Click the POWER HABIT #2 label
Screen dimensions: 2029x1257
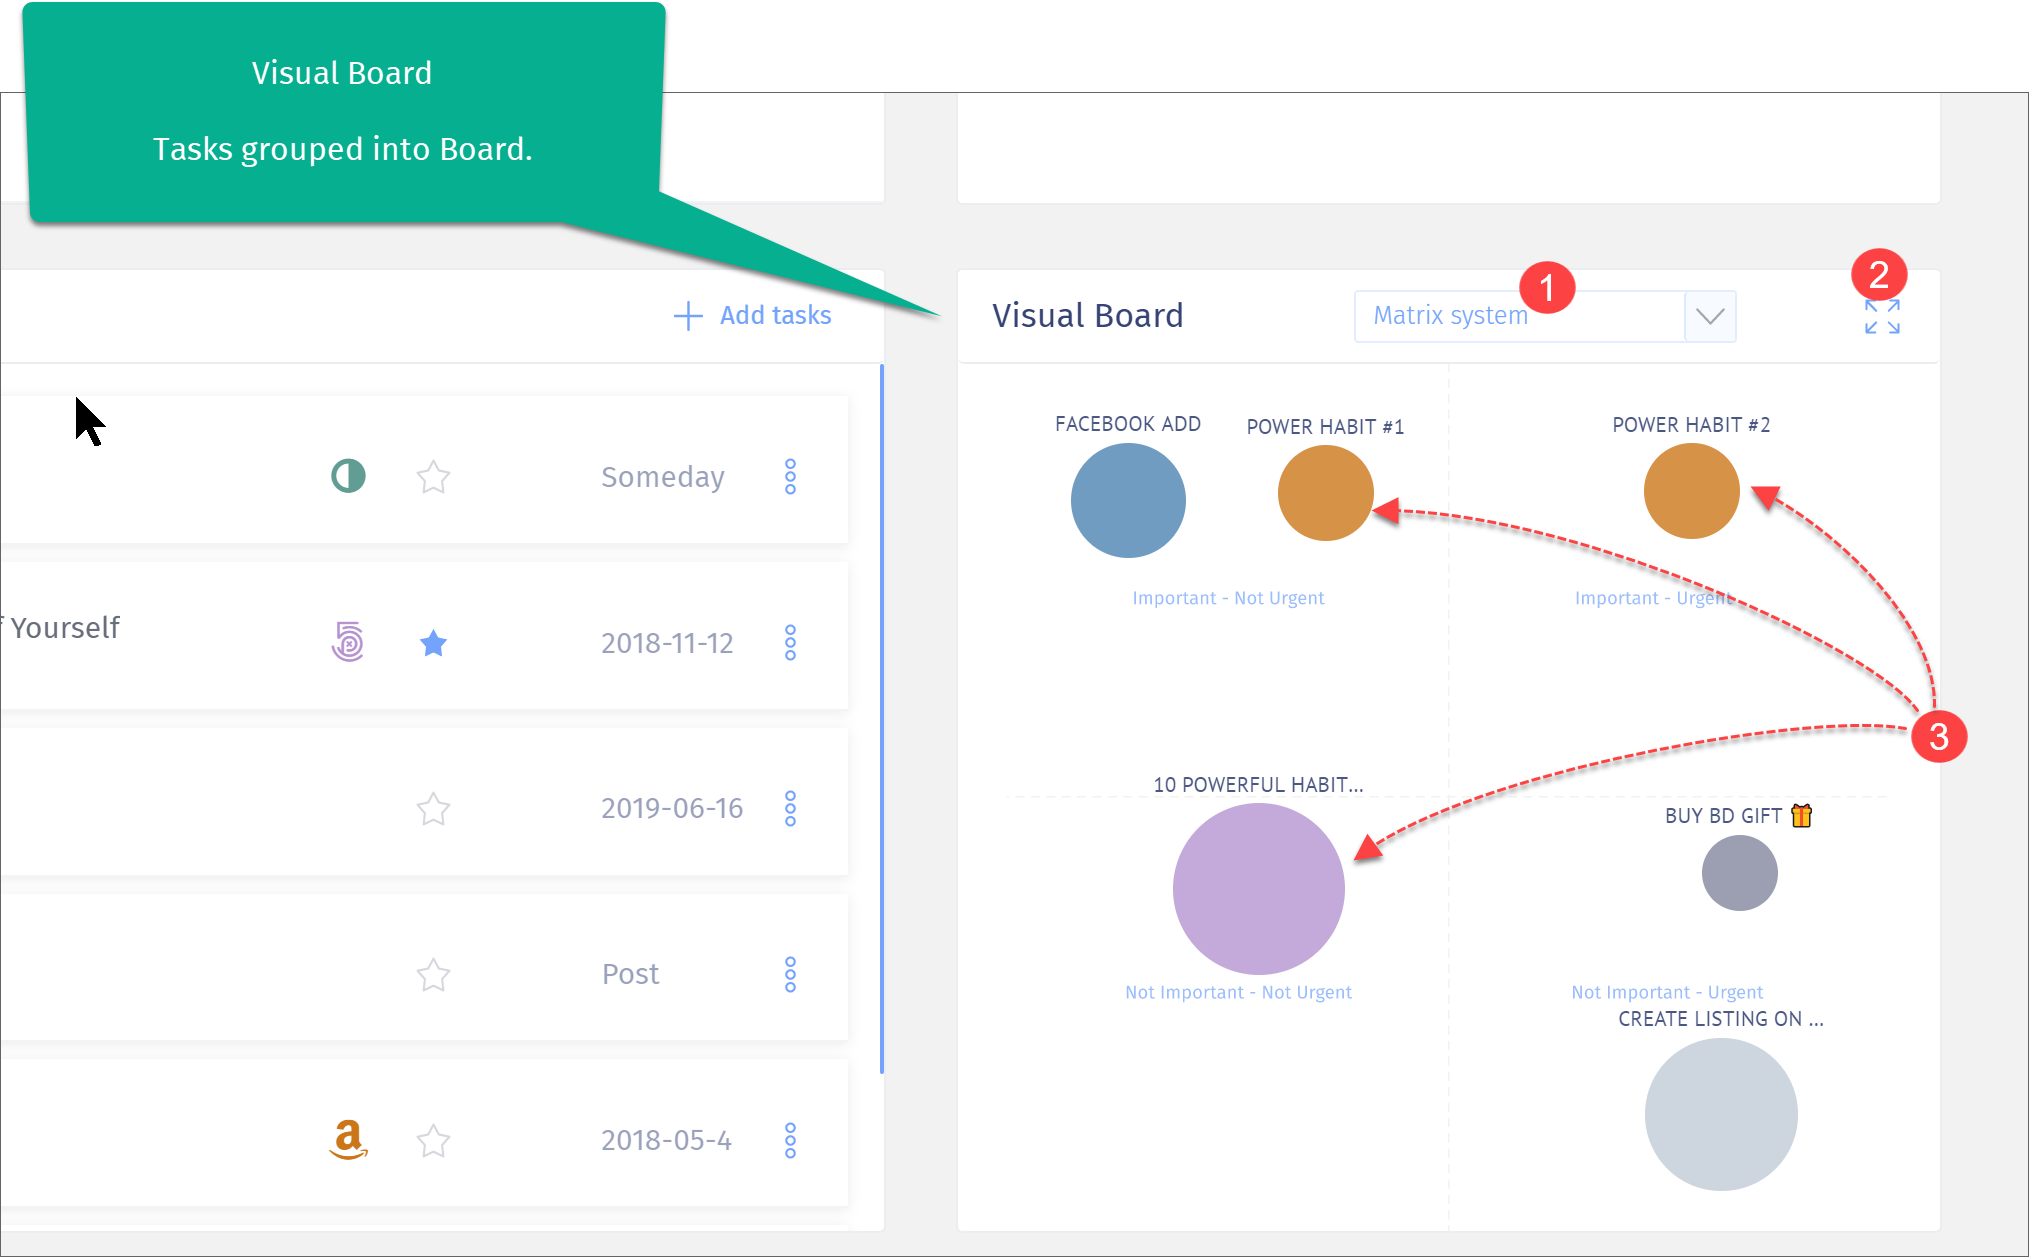pos(1691,425)
